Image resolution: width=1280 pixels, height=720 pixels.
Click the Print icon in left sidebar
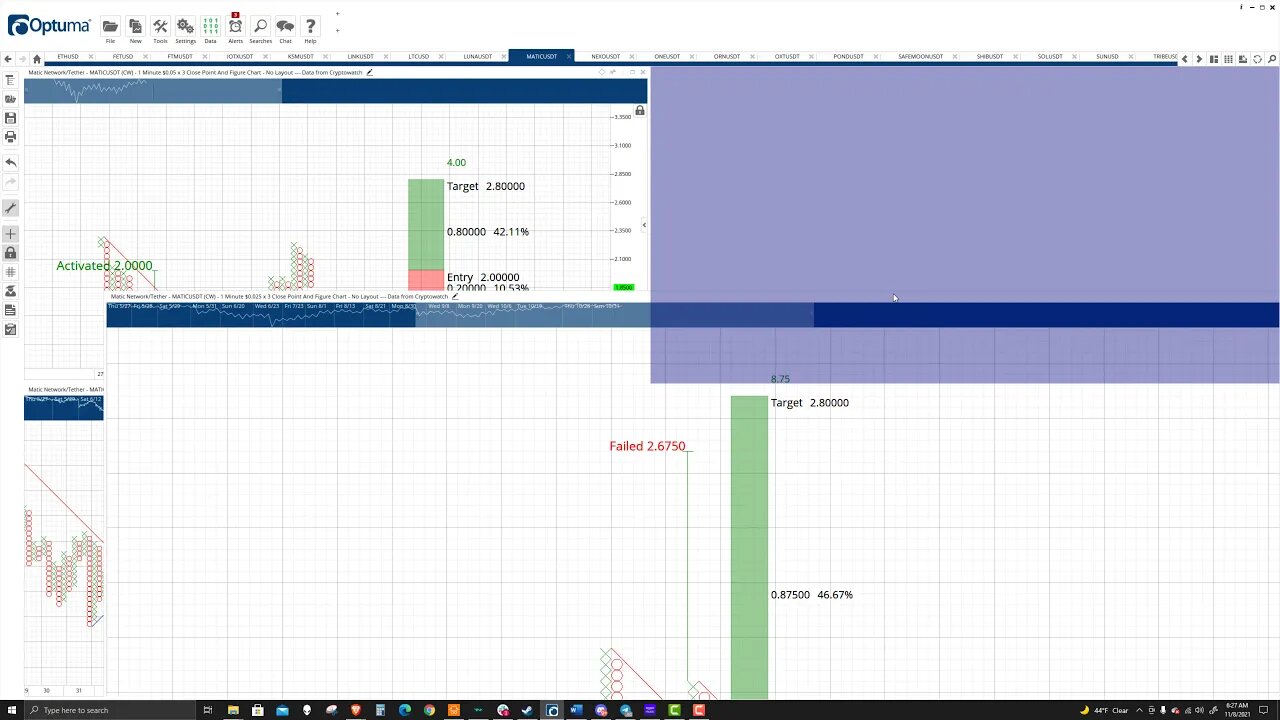click(10, 137)
